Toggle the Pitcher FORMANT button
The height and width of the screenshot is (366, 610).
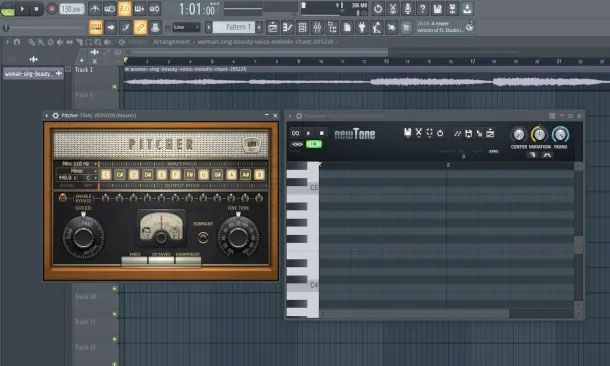[x=203, y=237]
